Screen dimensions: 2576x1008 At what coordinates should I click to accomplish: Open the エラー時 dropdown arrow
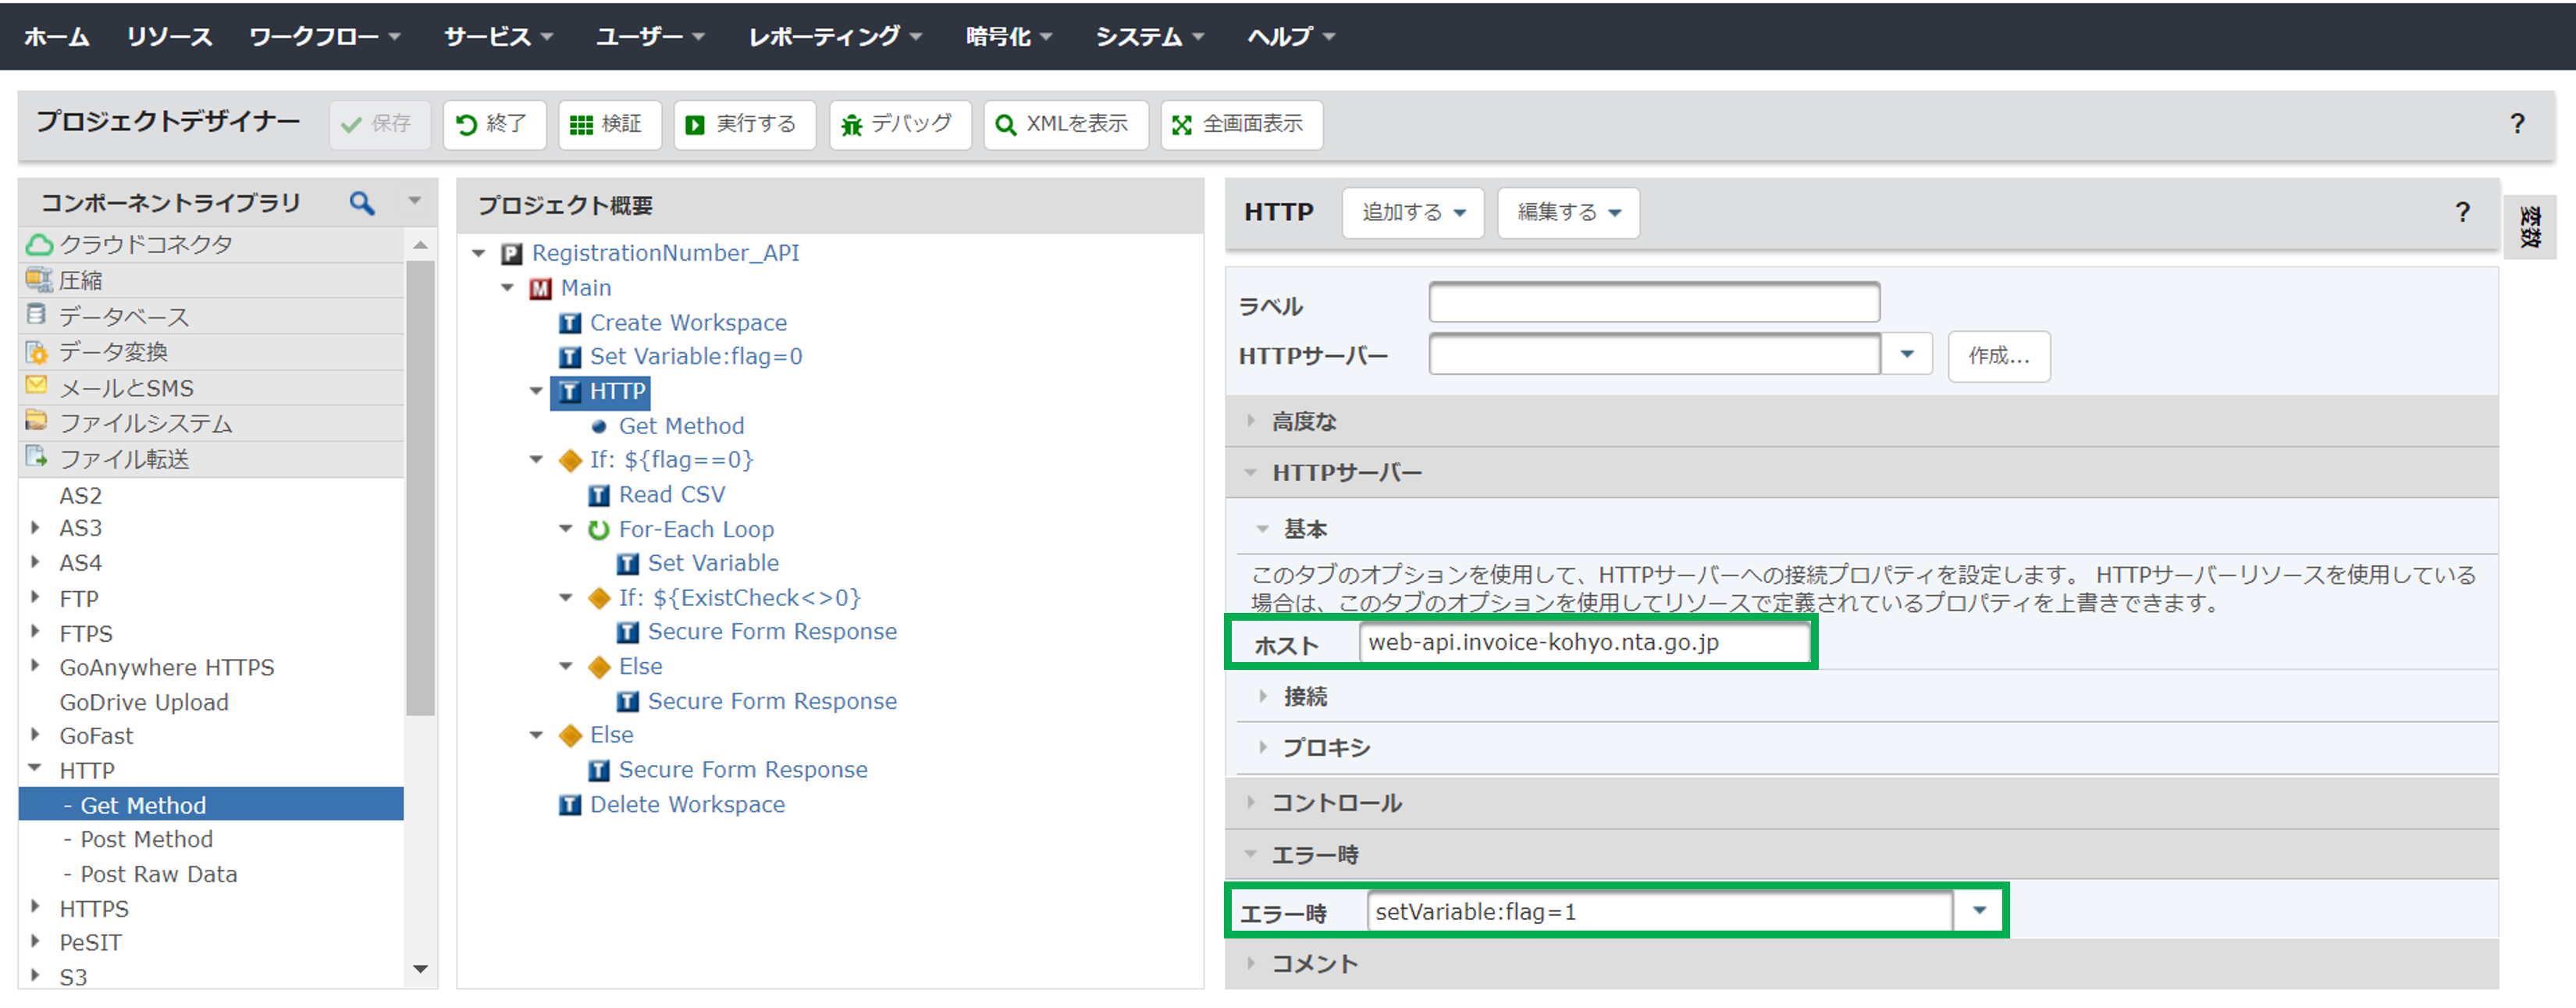point(1978,912)
